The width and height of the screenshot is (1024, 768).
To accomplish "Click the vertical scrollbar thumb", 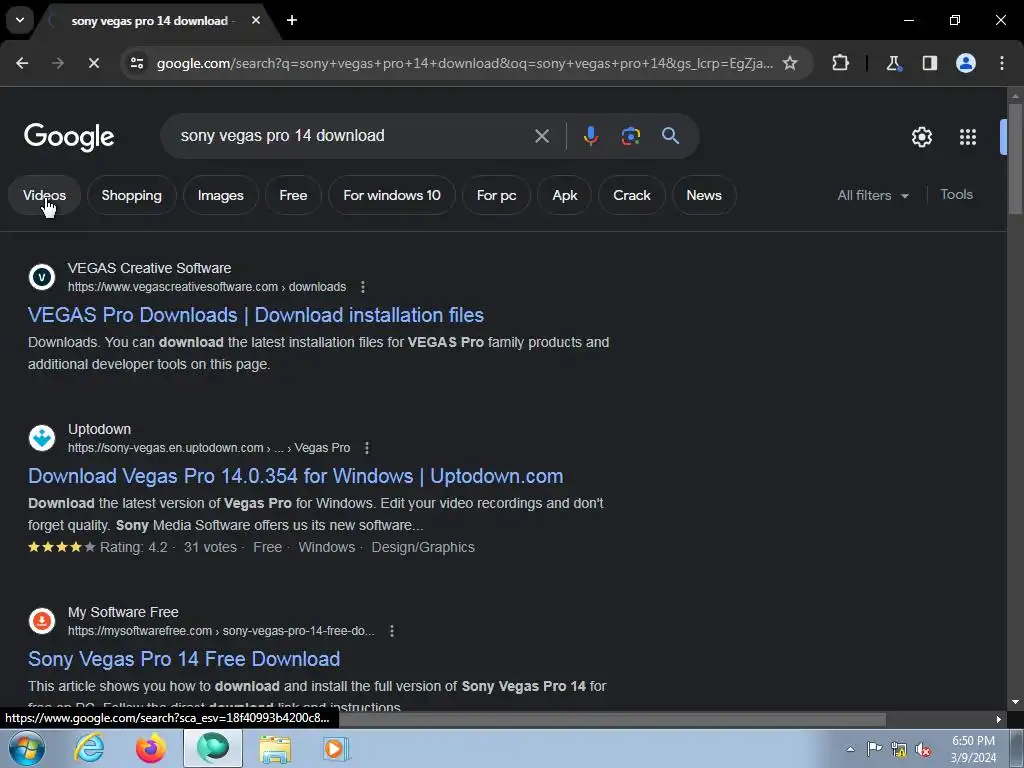I will point(1016,158).
